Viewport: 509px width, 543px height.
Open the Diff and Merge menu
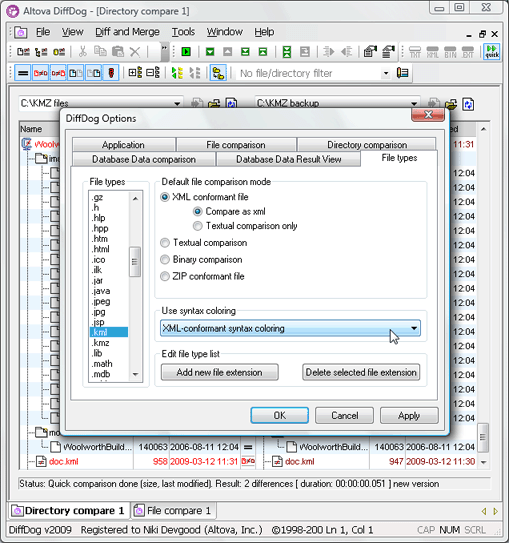point(127,32)
